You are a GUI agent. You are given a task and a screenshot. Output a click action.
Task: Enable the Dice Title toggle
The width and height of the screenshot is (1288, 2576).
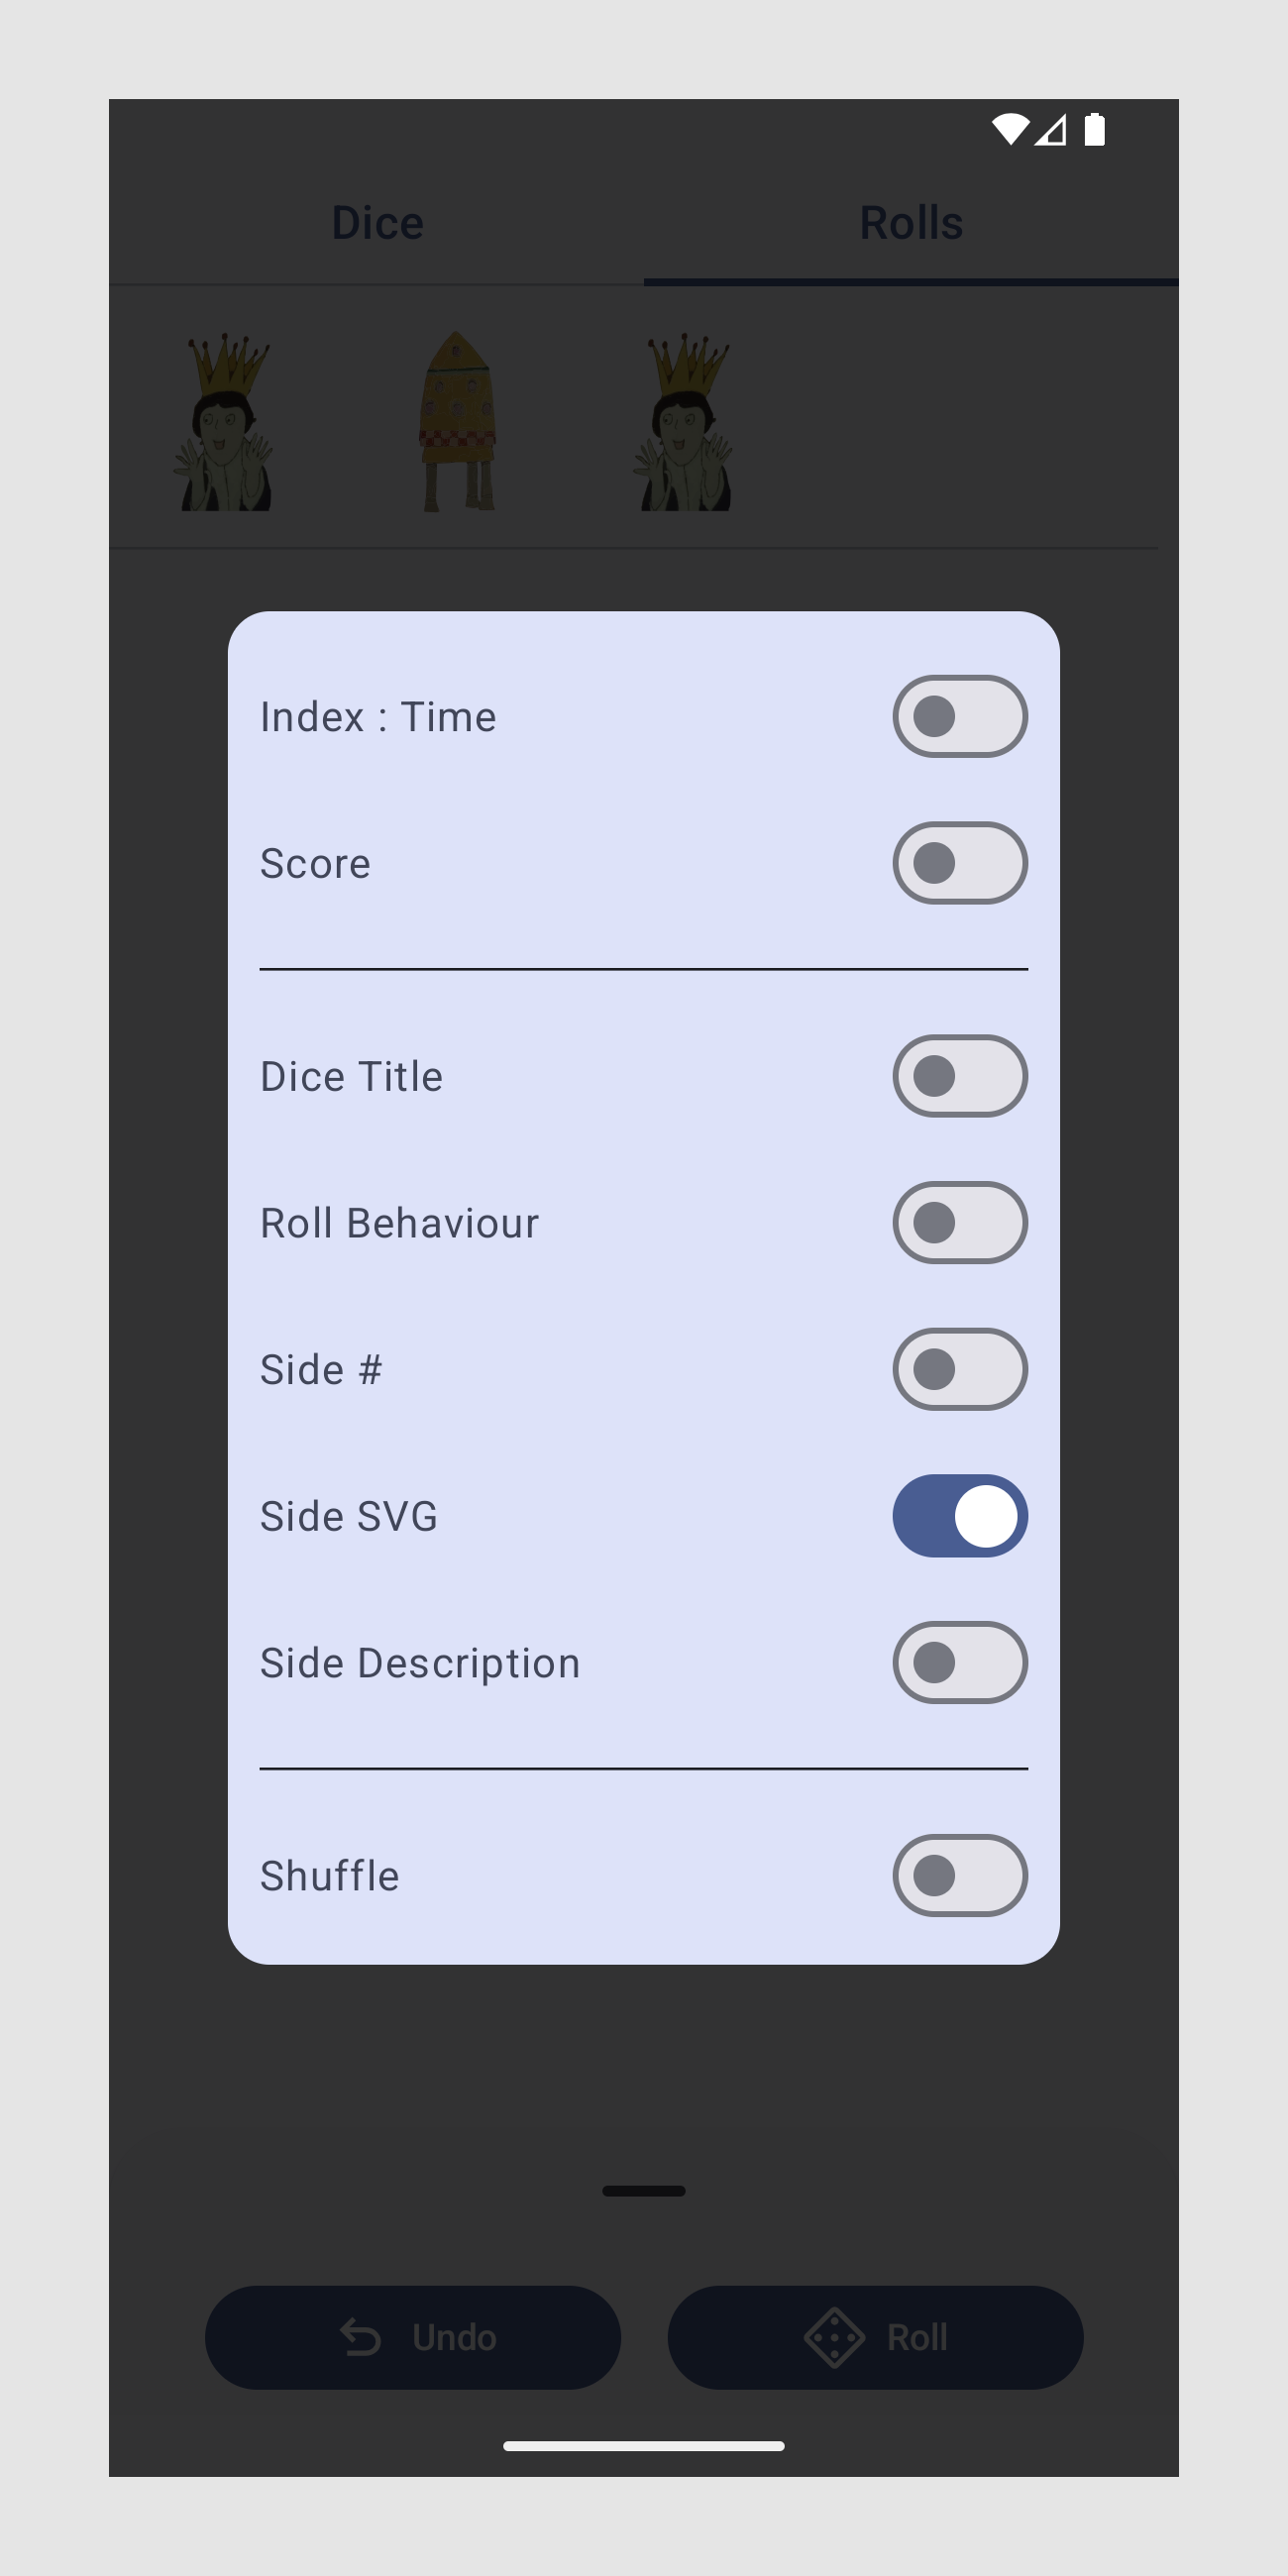click(x=959, y=1075)
